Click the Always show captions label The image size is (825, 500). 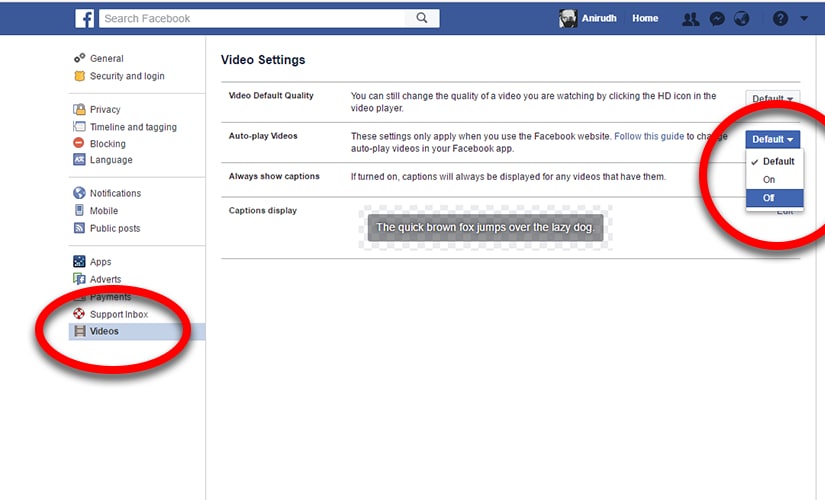coord(274,176)
